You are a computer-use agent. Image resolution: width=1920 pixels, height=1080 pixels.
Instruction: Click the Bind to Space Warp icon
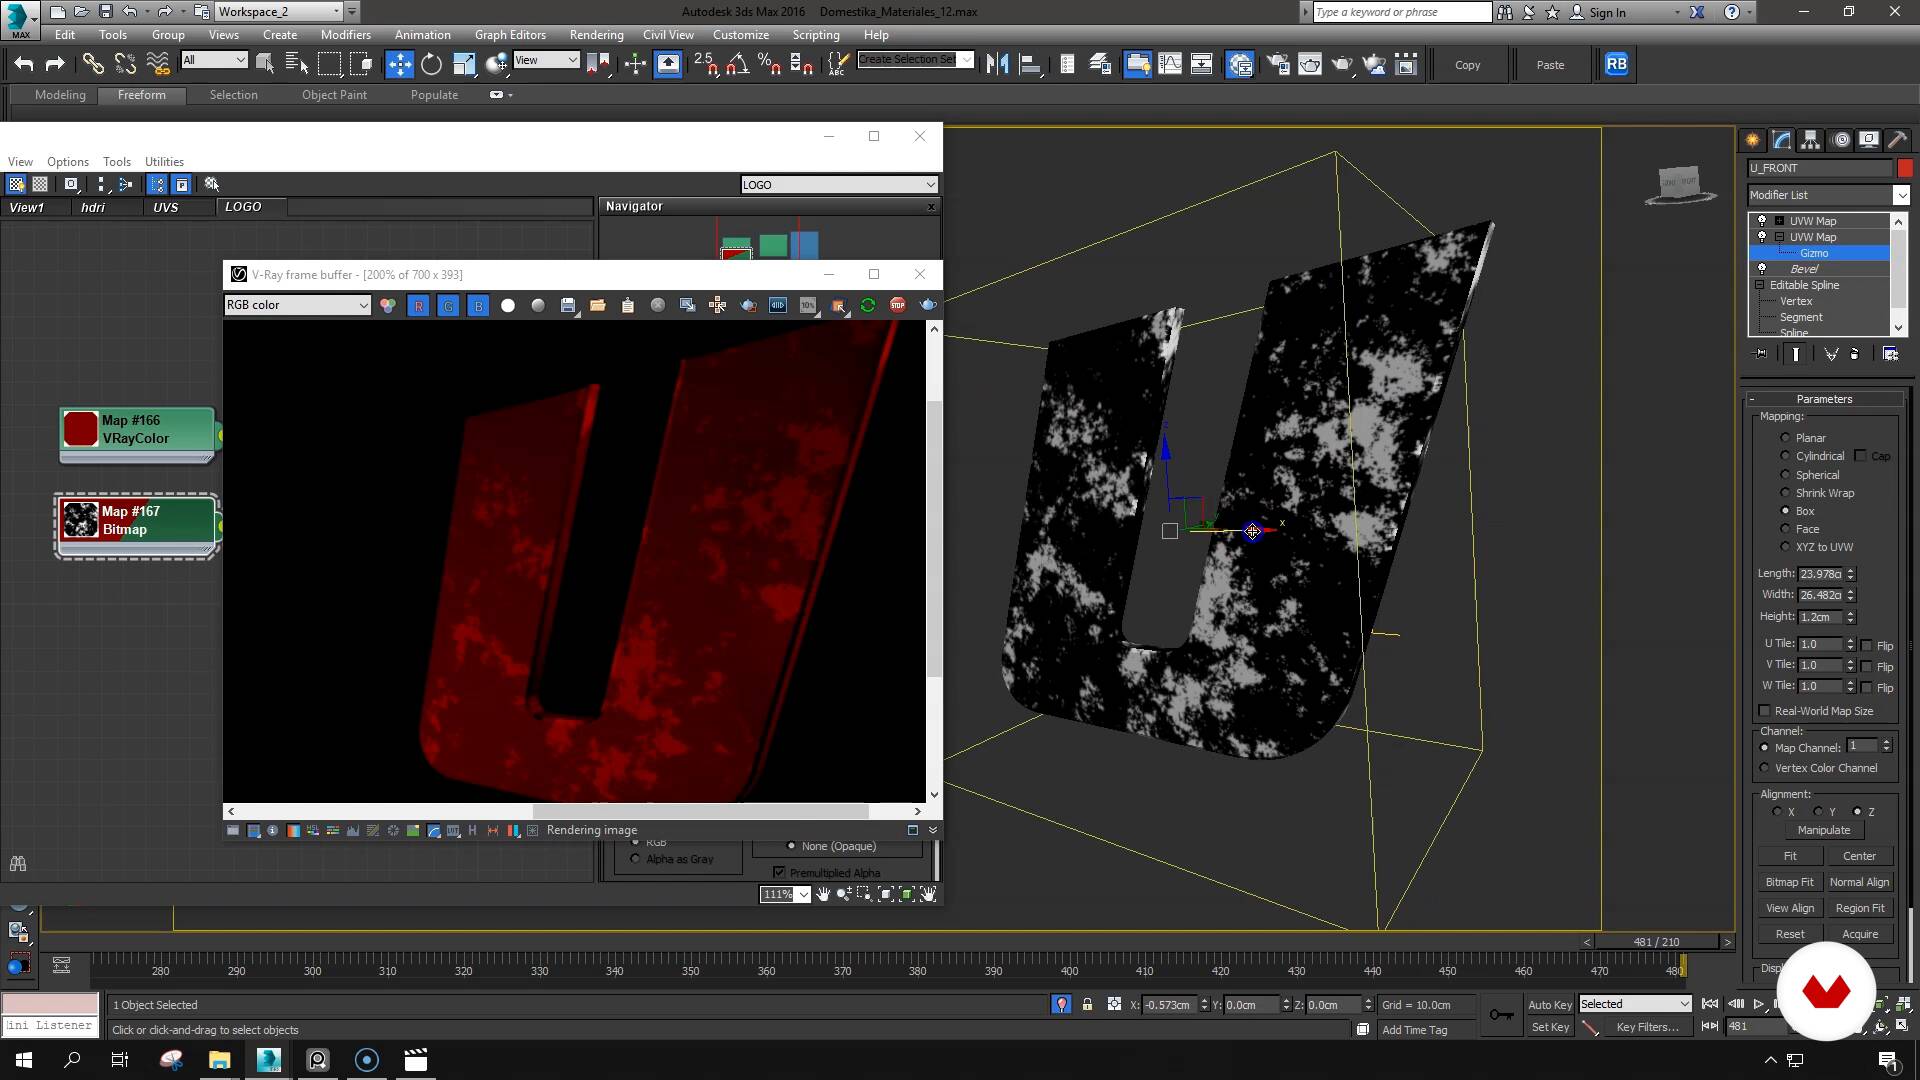pos(158,64)
